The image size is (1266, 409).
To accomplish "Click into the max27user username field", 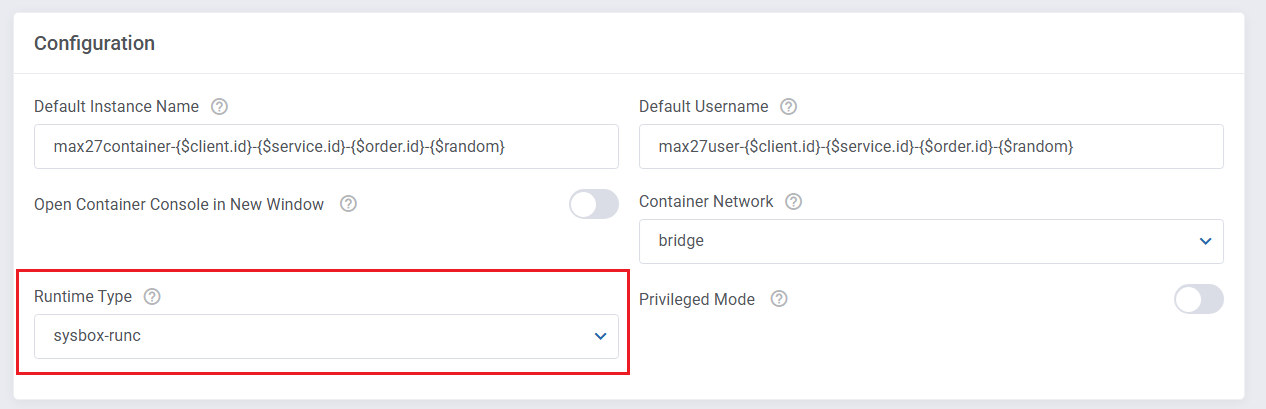I will point(930,147).
